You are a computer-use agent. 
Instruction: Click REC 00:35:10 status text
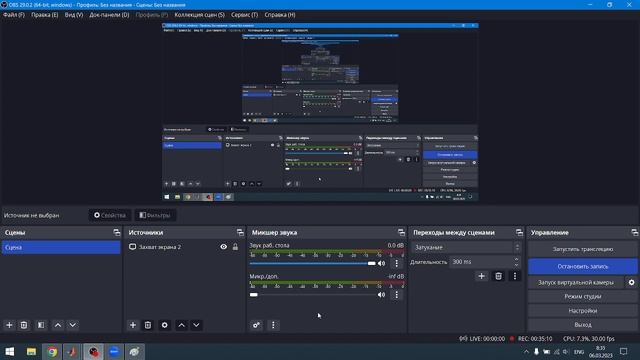click(535, 338)
